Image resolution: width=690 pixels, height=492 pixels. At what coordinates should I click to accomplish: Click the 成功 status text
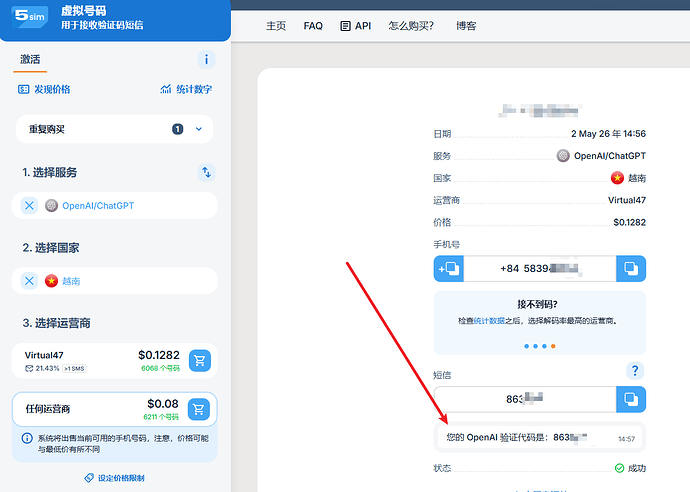pyautogui.click(x=637, y=468)
